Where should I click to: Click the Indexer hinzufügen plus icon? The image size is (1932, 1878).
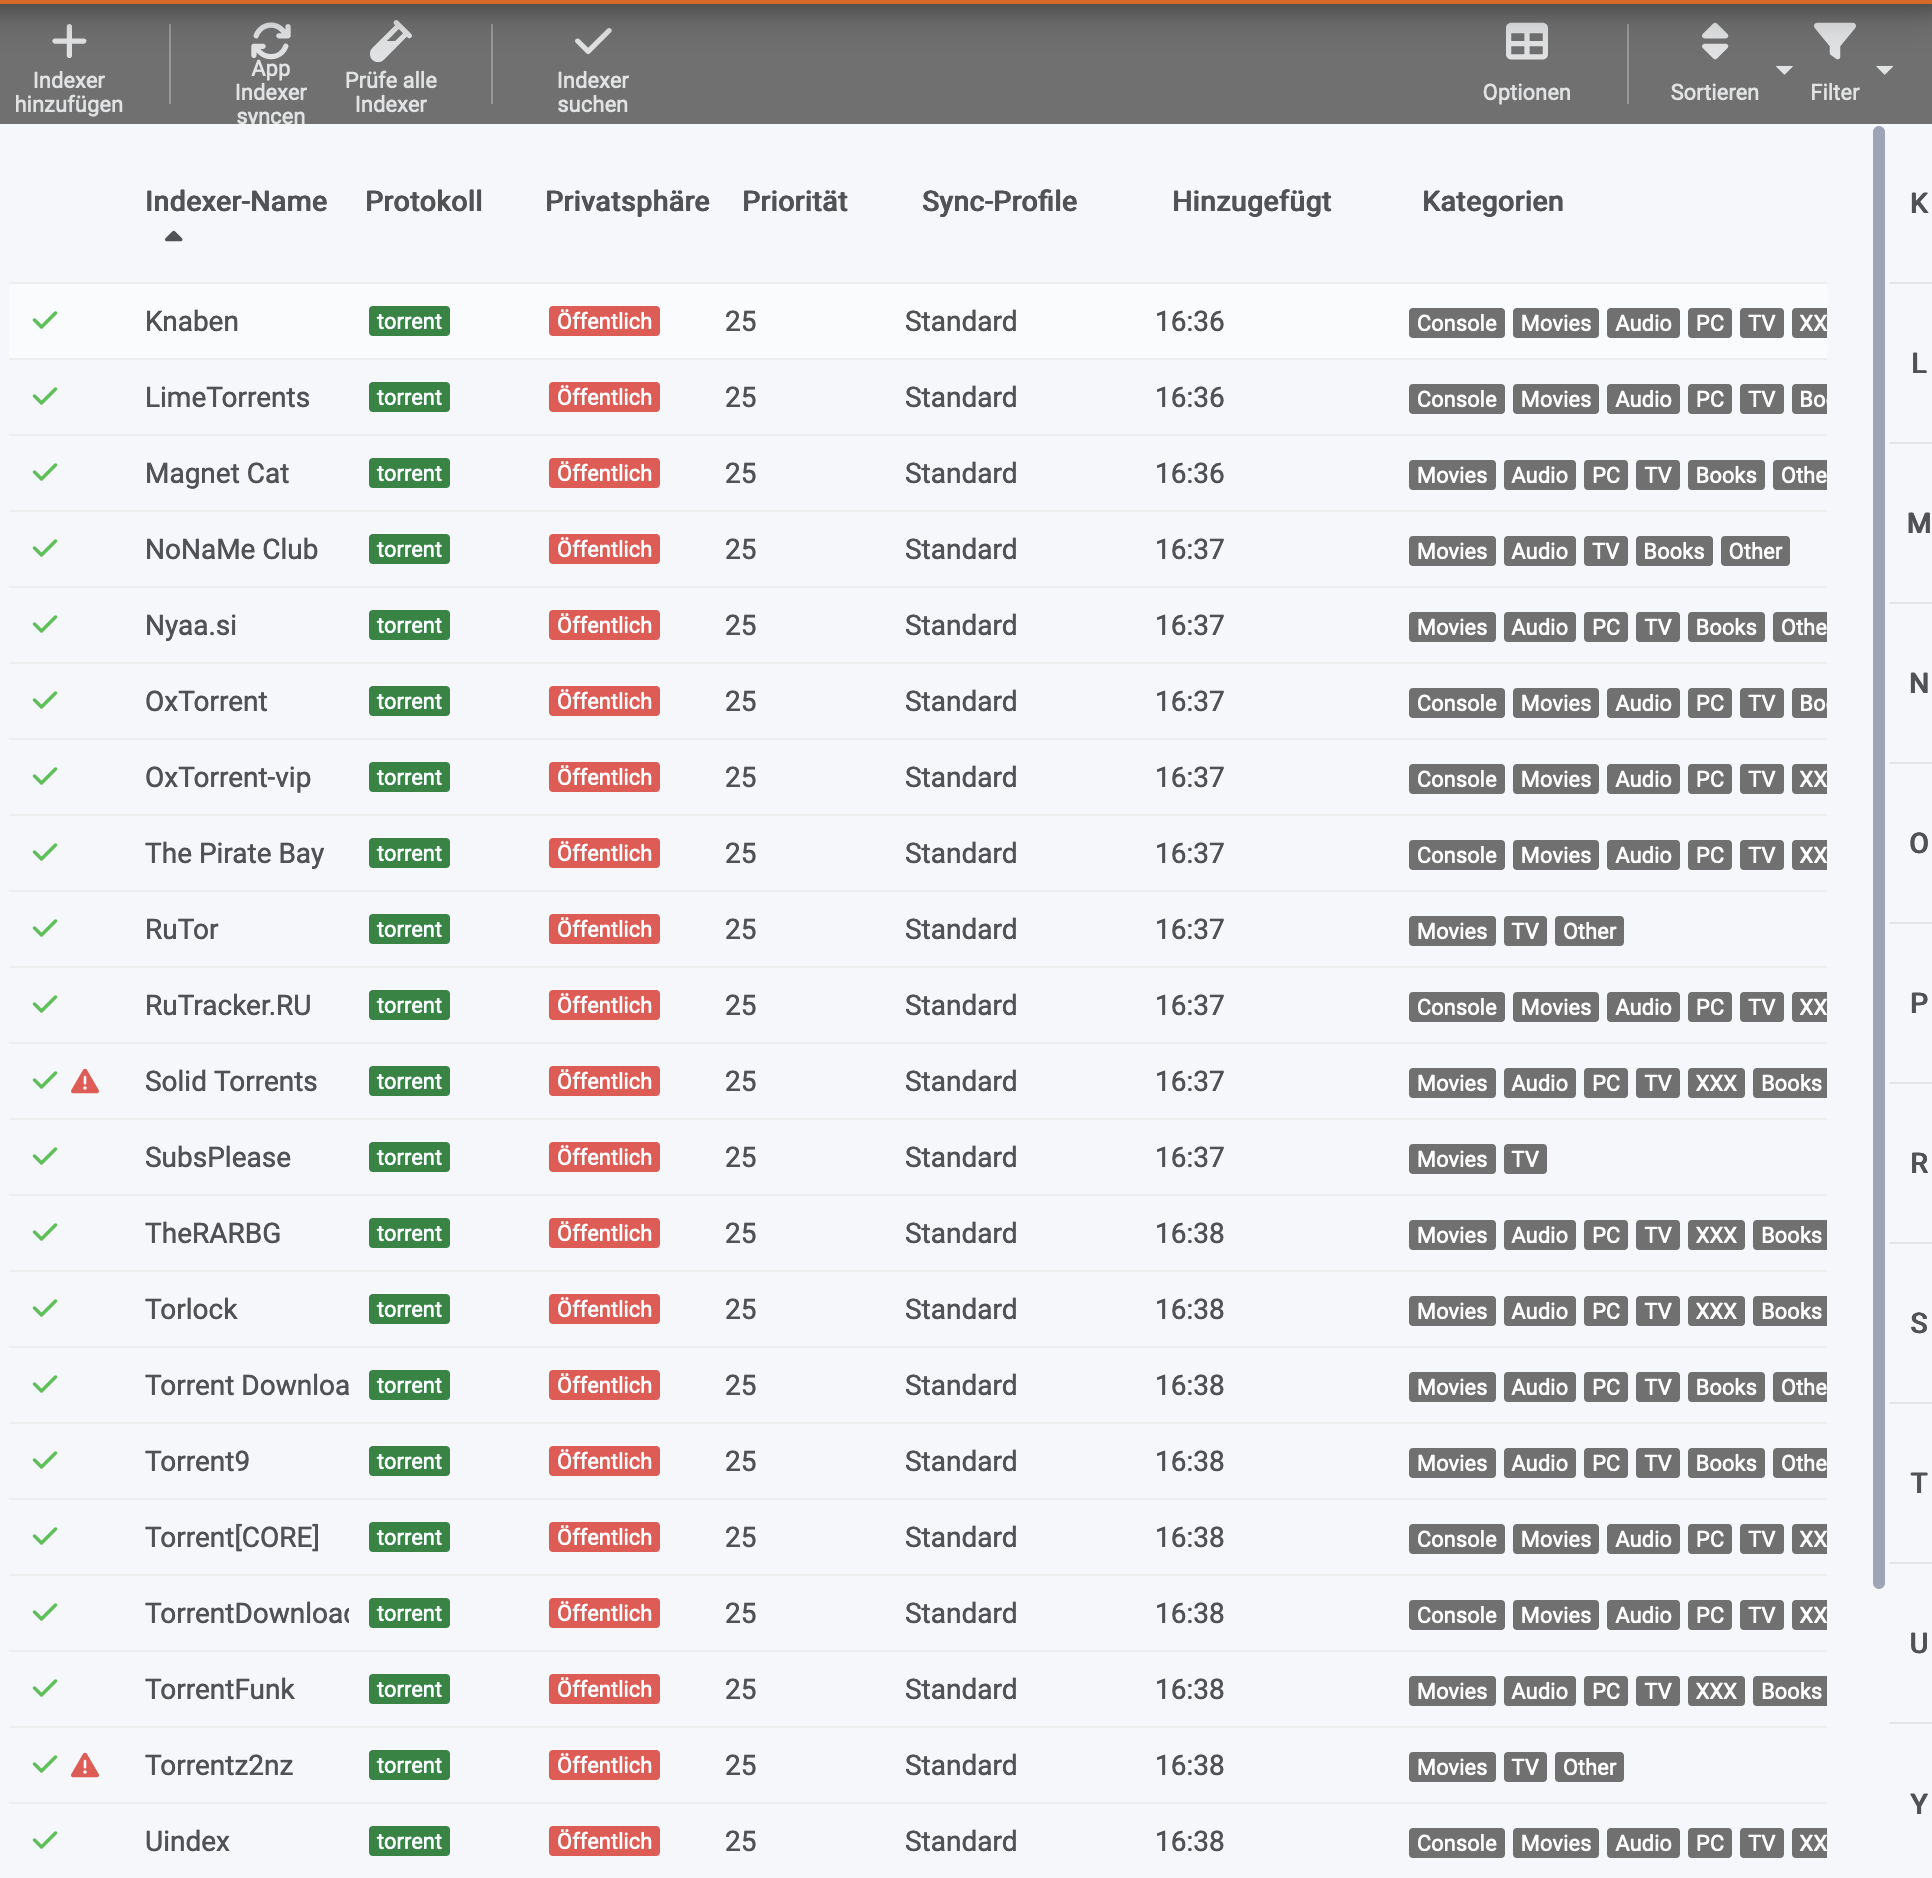click(69, 42)
